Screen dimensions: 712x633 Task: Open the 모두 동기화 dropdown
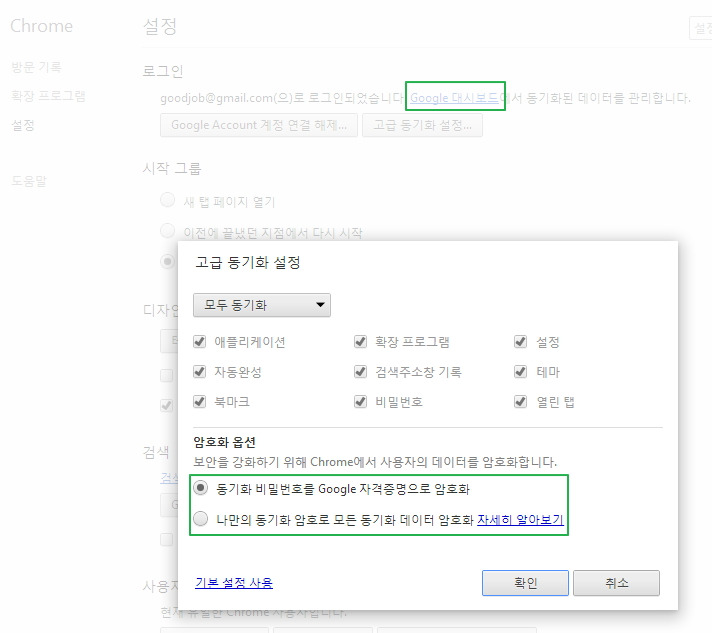click(262, 305)
